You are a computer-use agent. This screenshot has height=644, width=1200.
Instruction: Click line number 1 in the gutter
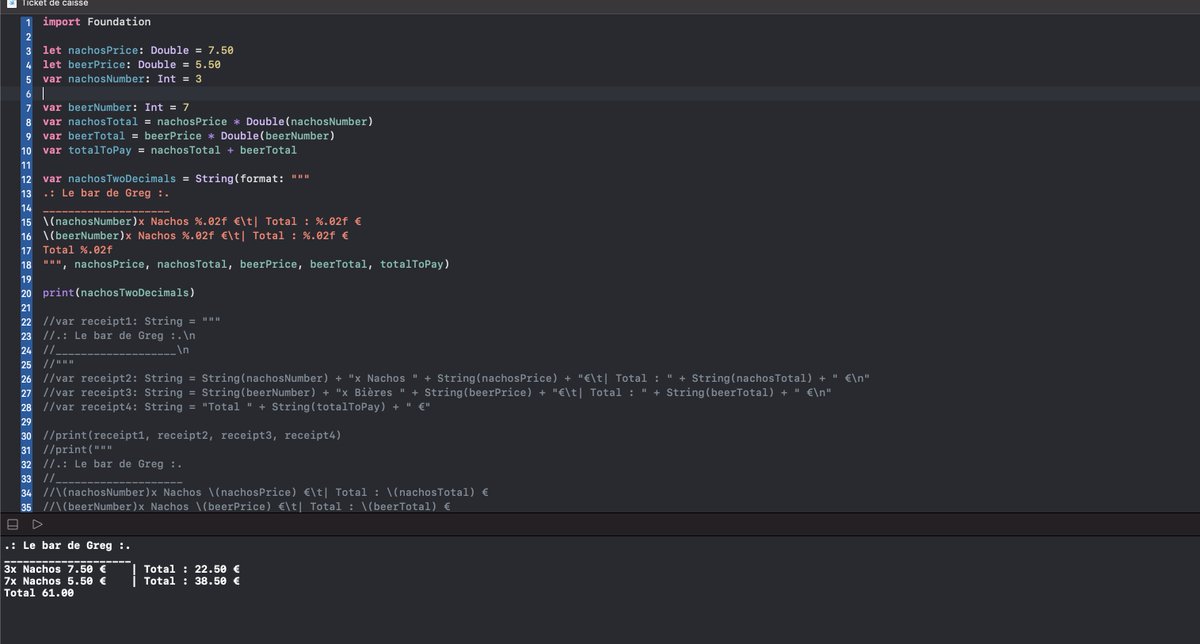[x=28, y=21]
